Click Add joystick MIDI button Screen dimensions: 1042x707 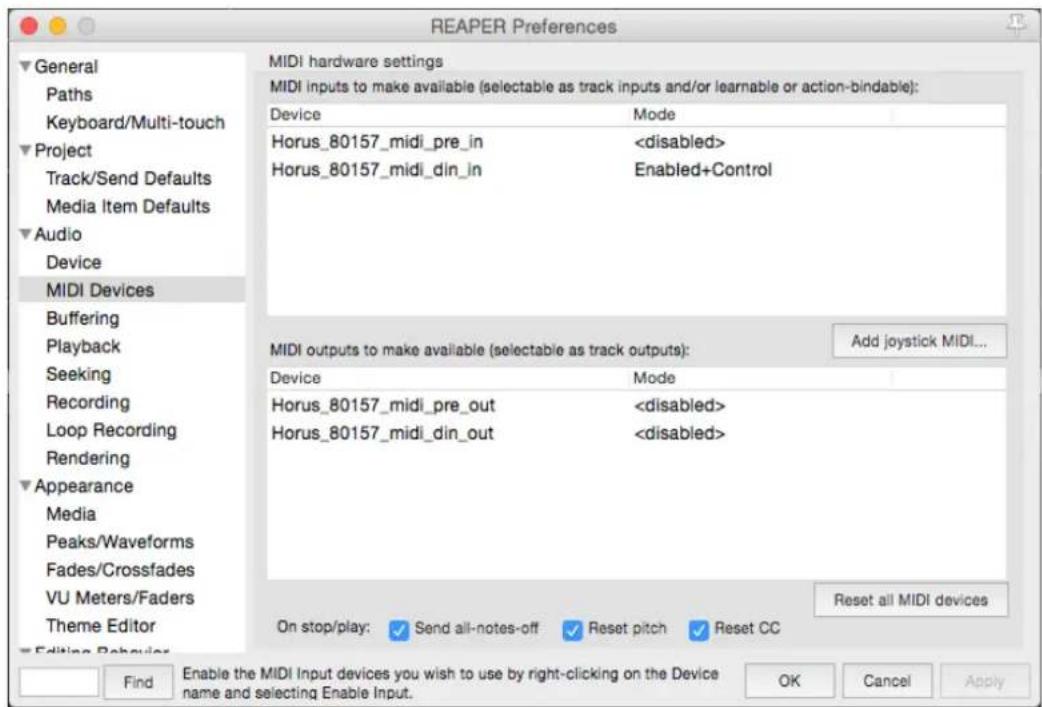(x=919, y=342)
